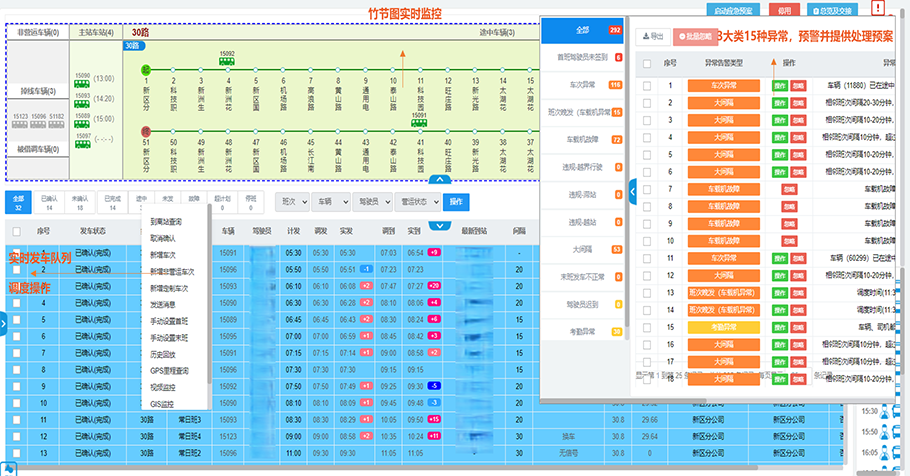Expand the left sidebar arrow handle

click(3, 321)
